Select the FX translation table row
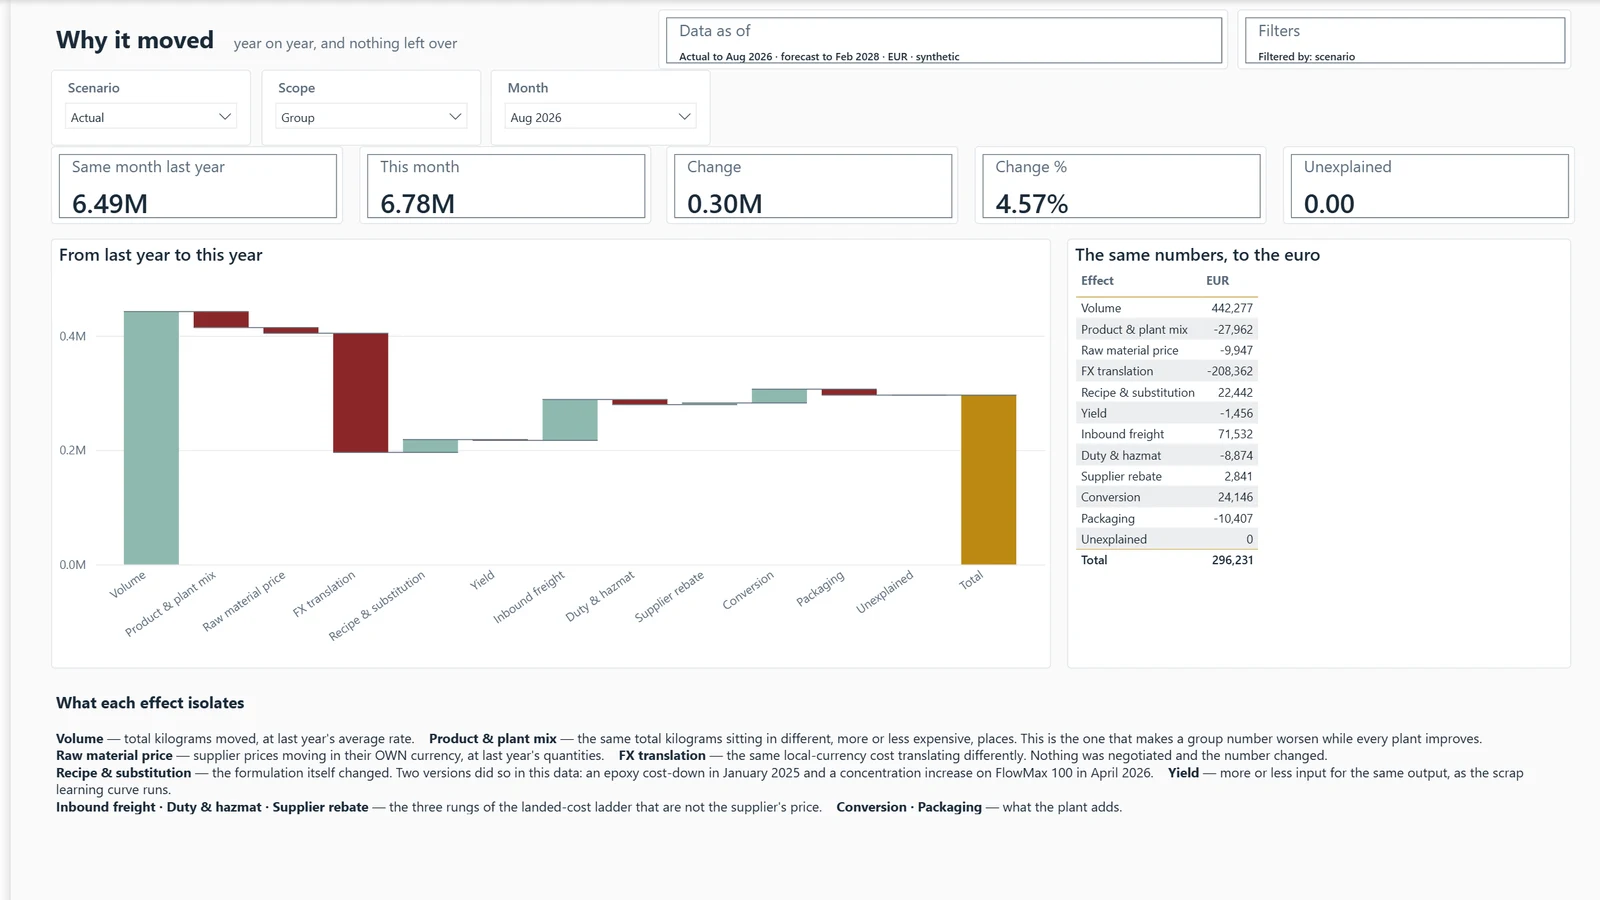 1166,371
